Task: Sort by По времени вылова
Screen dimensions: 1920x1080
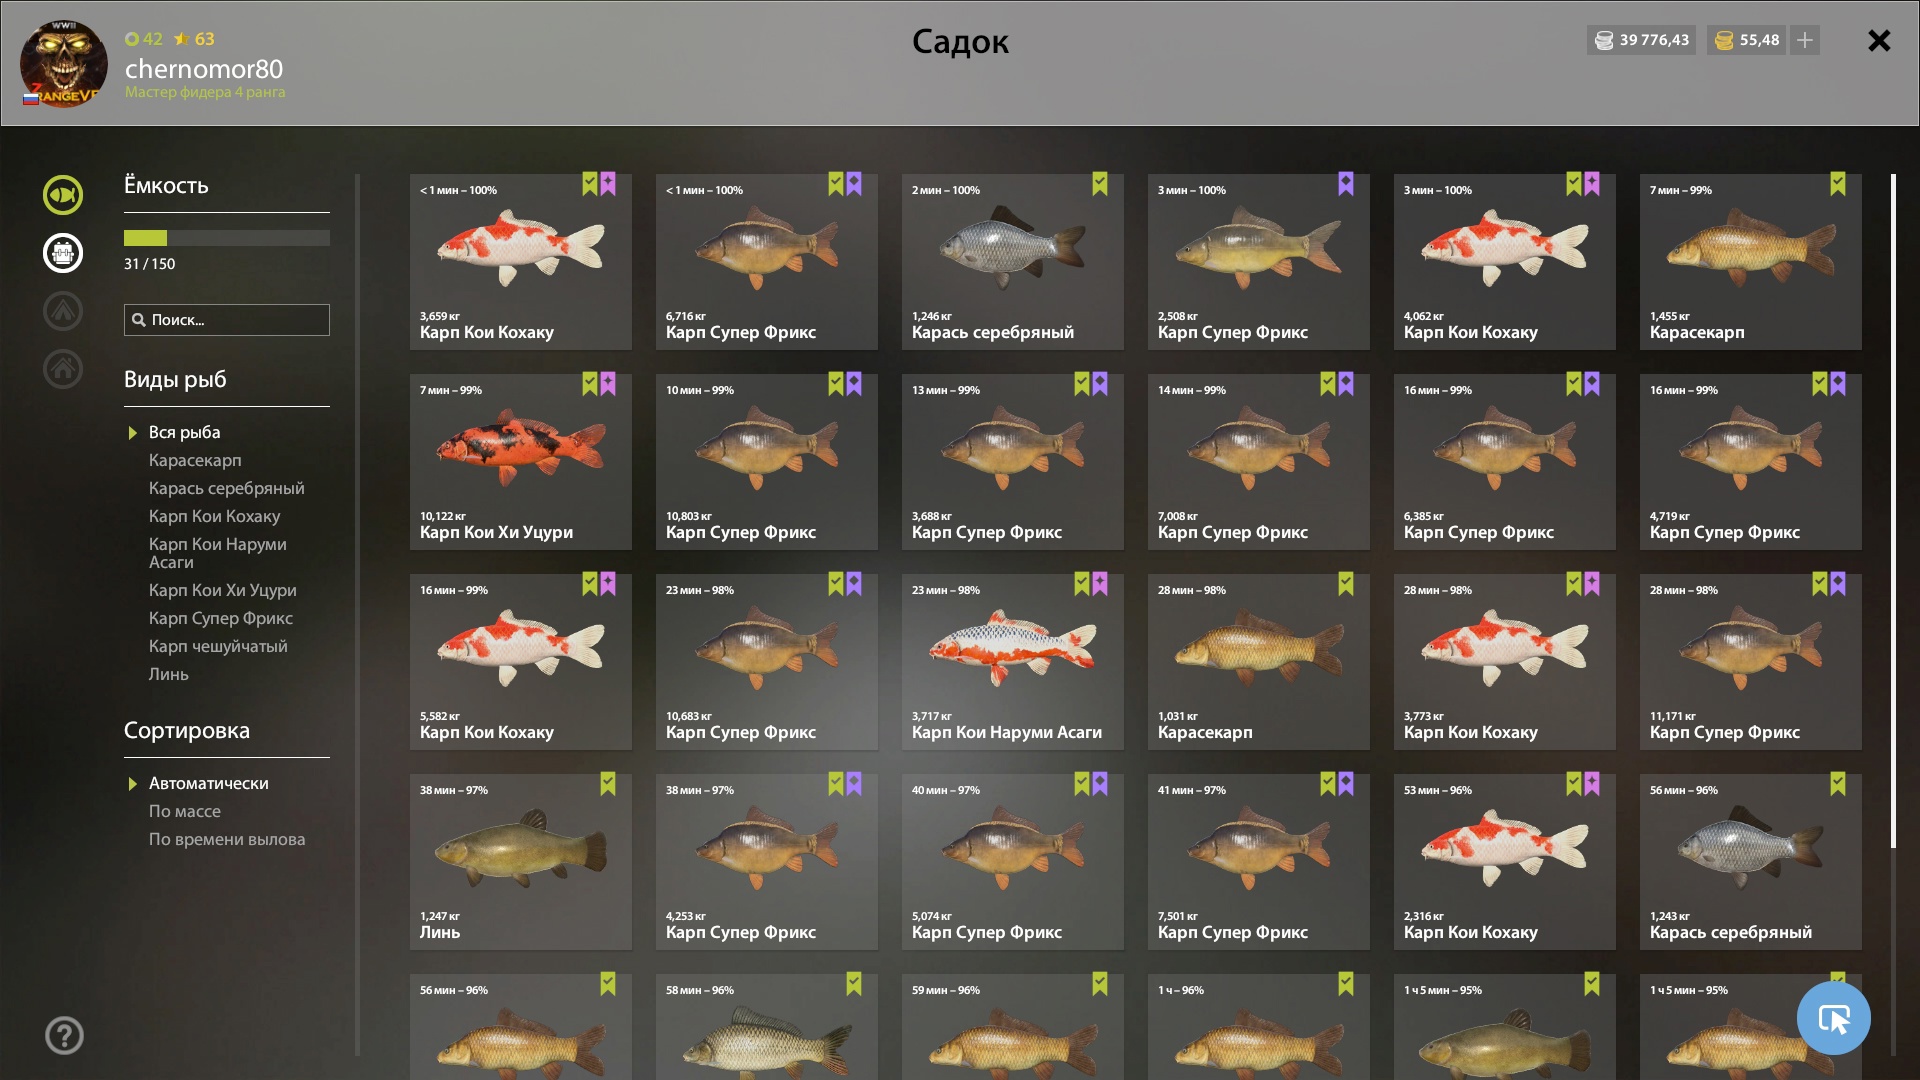Action: (227, 839)
